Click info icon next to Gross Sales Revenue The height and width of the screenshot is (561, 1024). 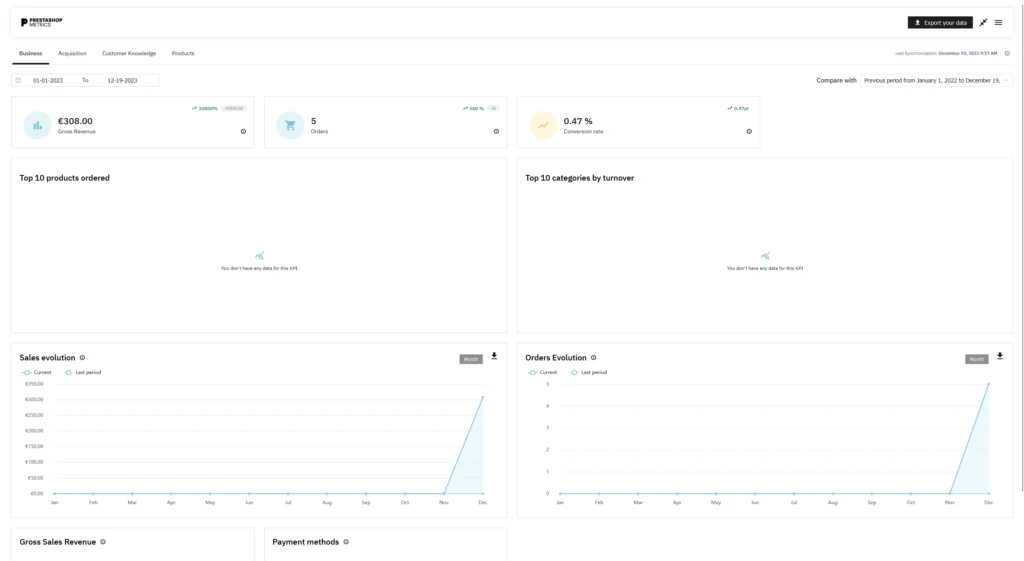pyautogui.click(x=103, y=542)
